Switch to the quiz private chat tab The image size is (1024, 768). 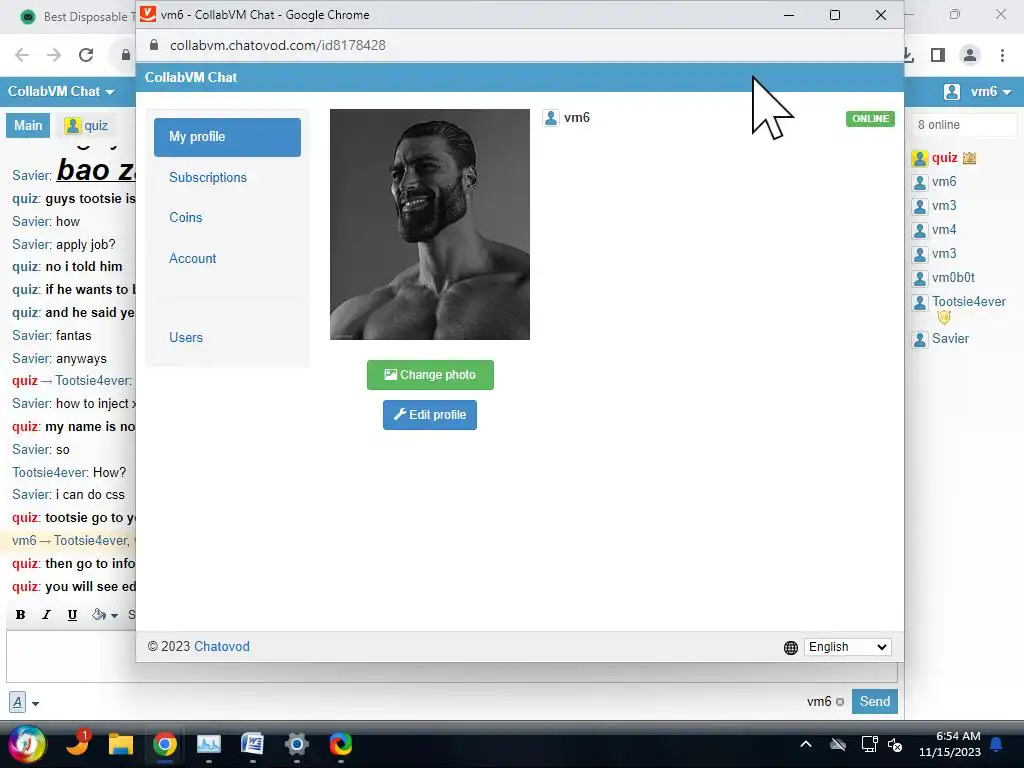86,125
